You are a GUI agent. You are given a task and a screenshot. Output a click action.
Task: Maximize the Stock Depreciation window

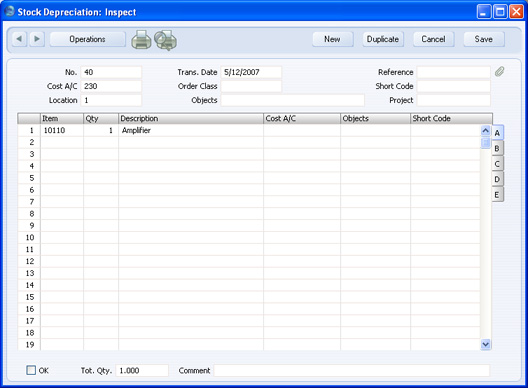(x=500, y=12)
